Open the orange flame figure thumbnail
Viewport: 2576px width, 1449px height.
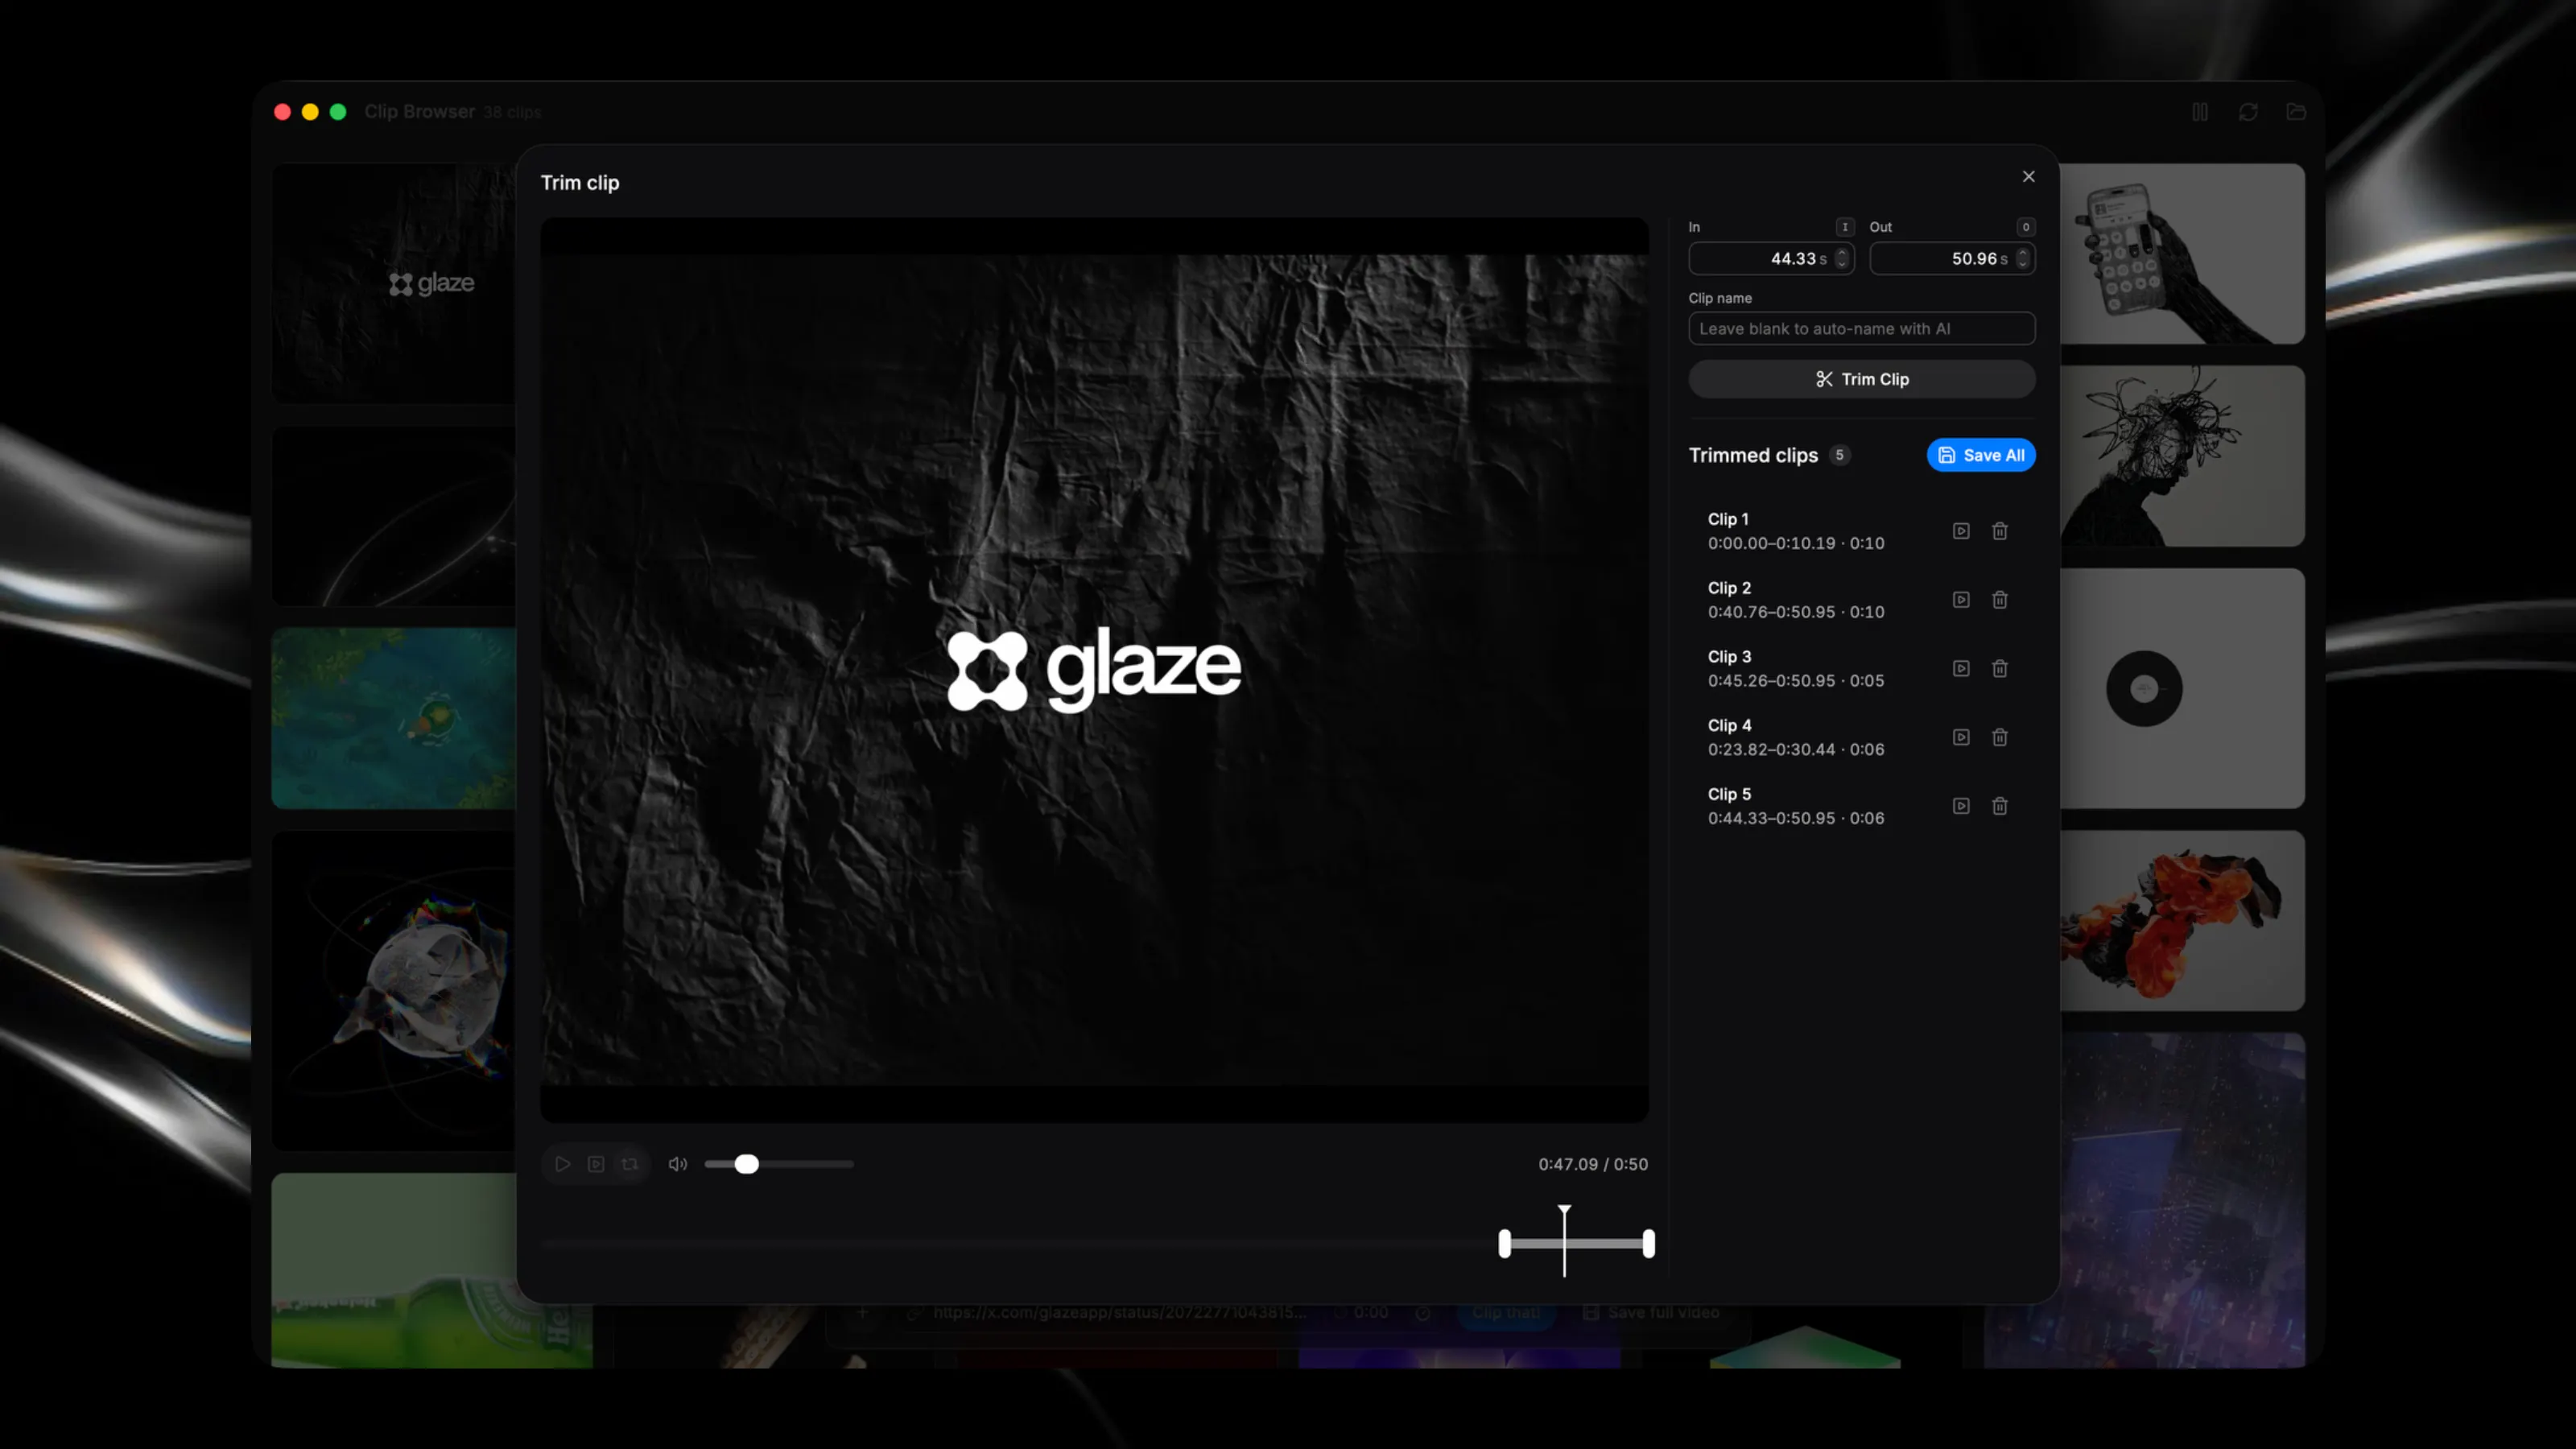click(x=2183, y=920)
